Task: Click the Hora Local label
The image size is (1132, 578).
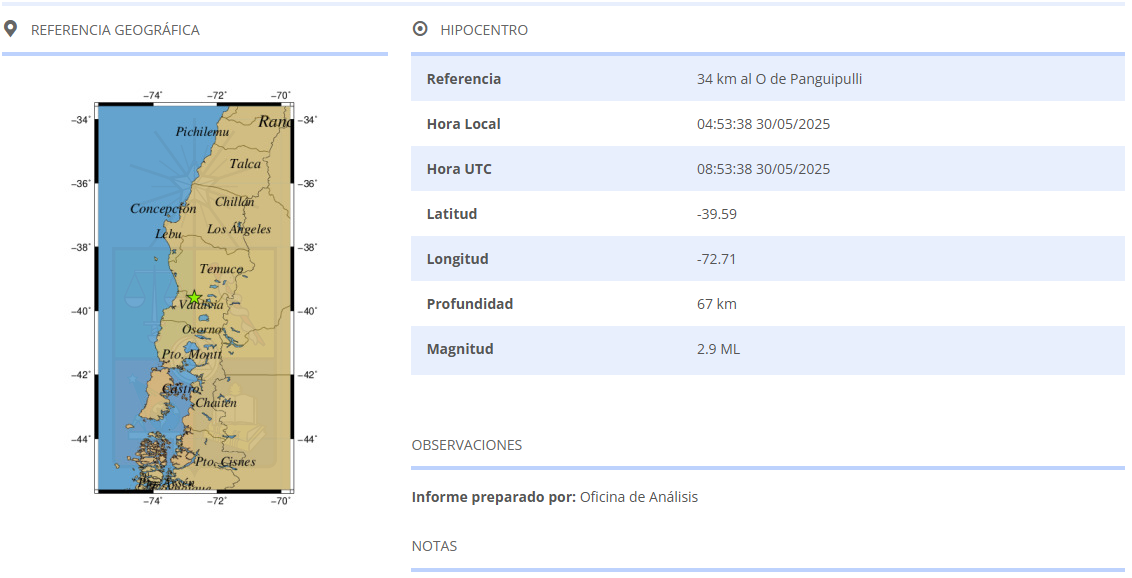Action: coord(463,123)
